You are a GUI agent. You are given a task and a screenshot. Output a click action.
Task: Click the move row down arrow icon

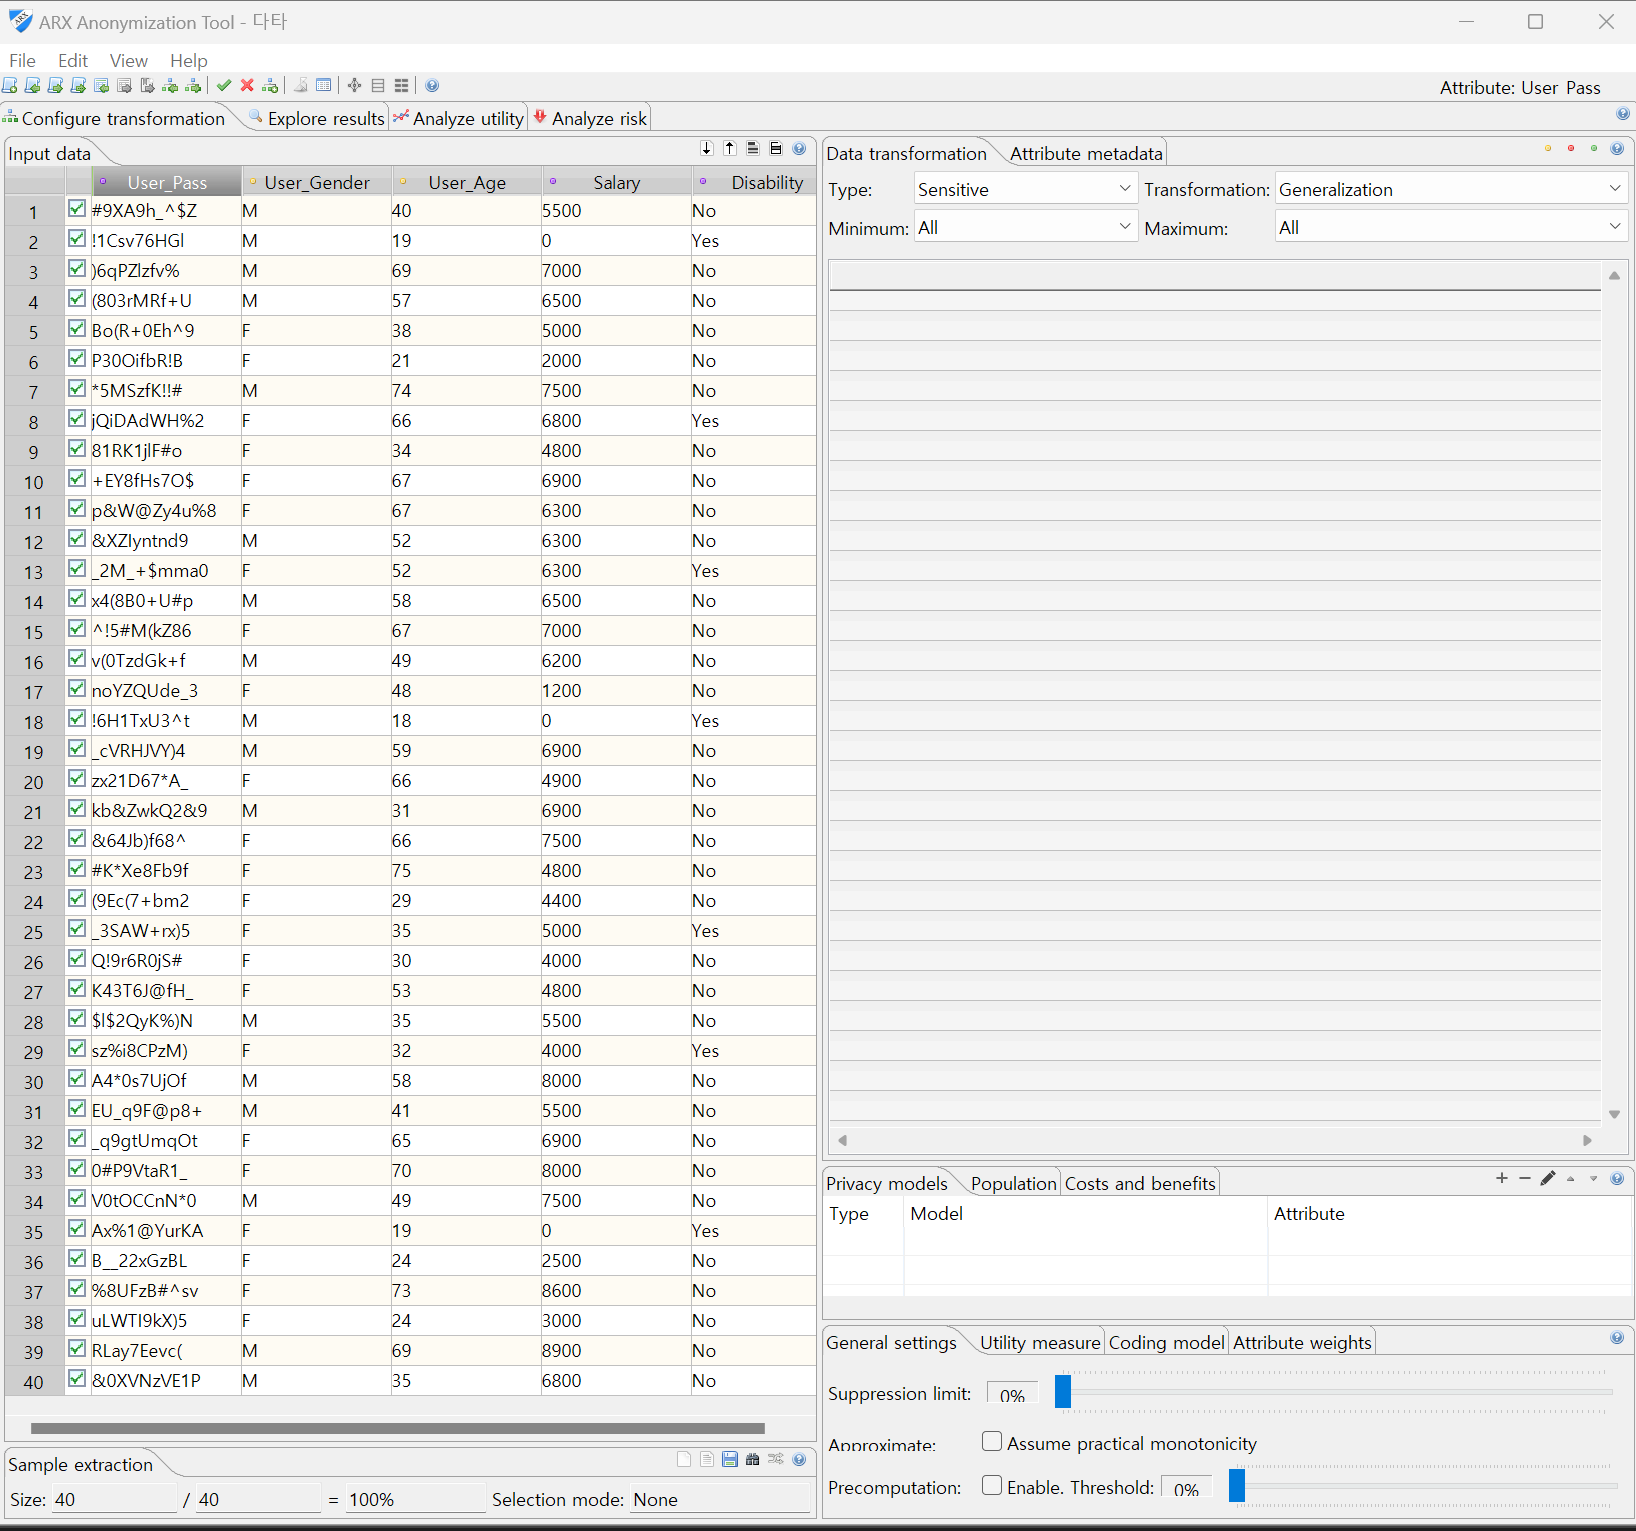coord(707,149)
